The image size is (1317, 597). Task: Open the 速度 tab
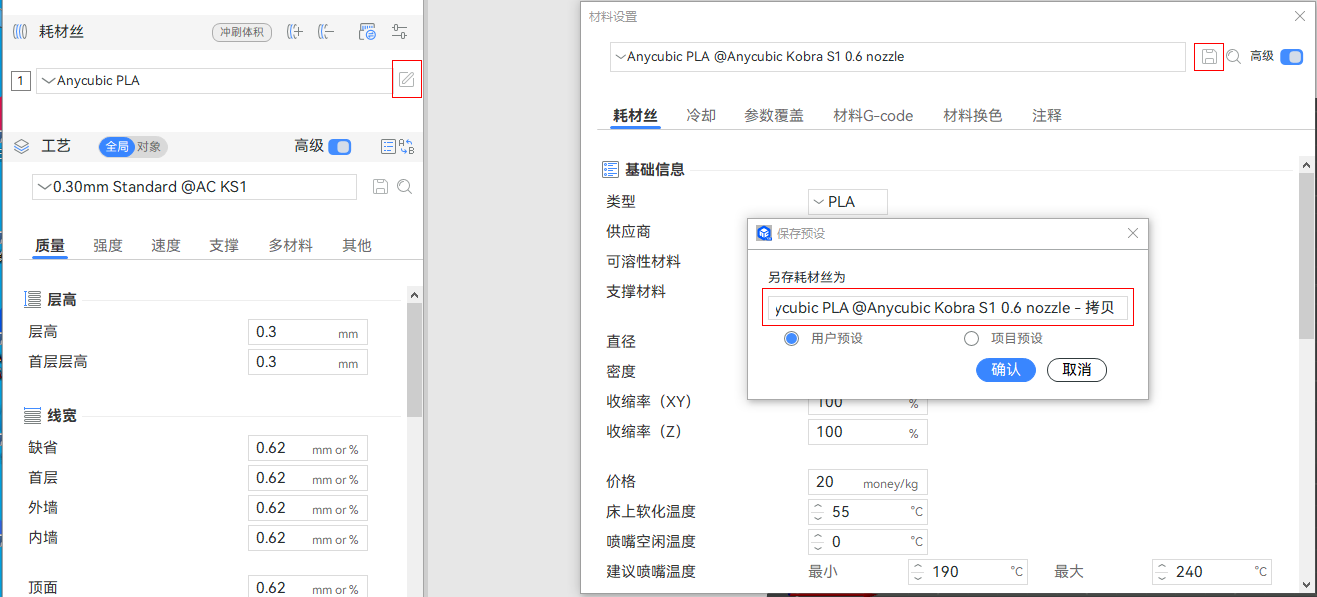(x=166, y=246)
